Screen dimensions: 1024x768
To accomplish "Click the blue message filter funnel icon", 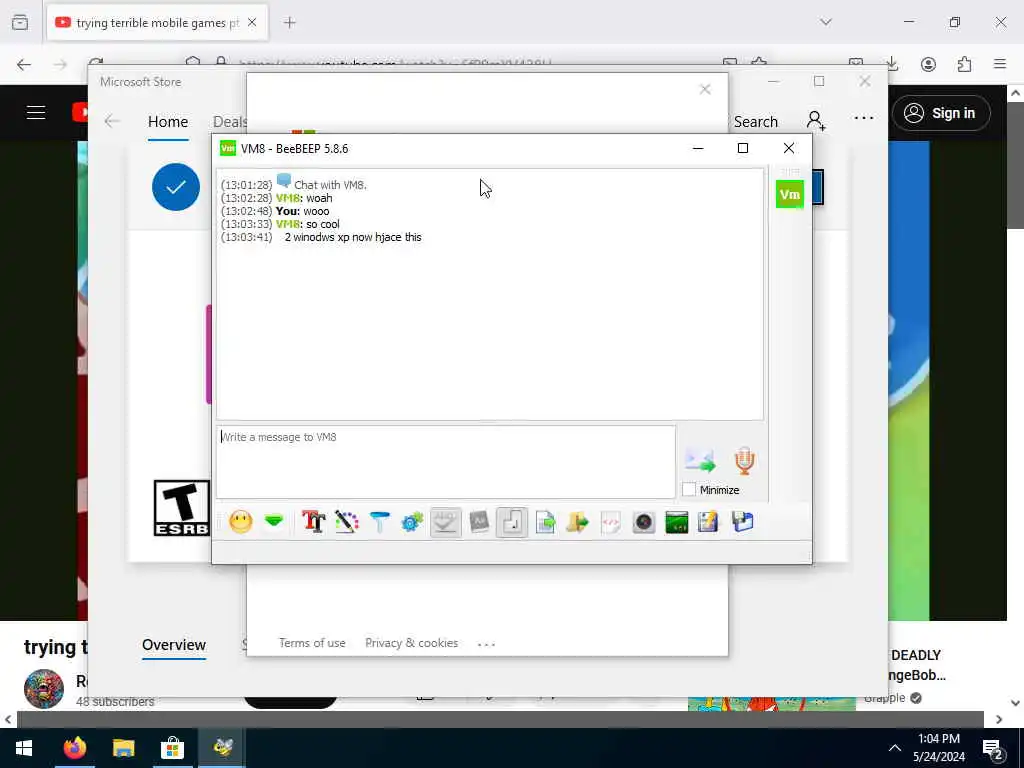I will [379, 522].
